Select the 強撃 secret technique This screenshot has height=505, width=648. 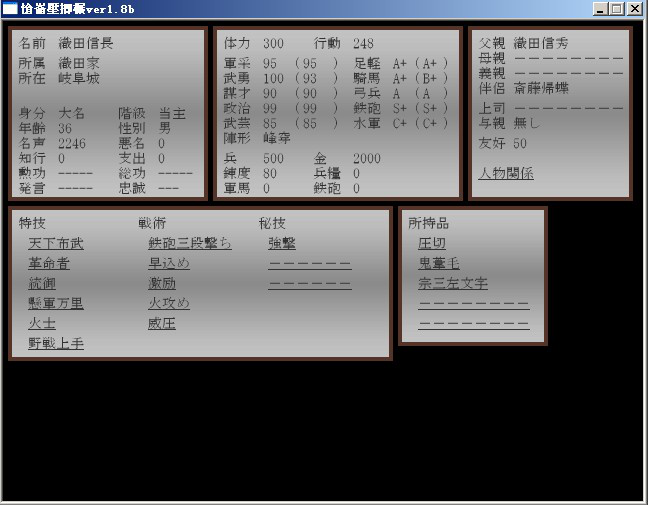coord(282,243)
